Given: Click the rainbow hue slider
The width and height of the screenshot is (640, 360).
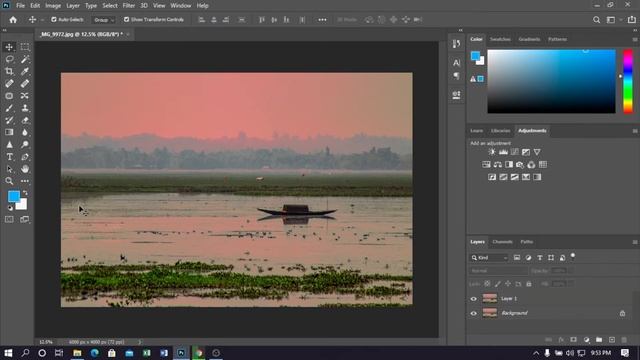Looking at the screenshot, I should coord(628,81).
